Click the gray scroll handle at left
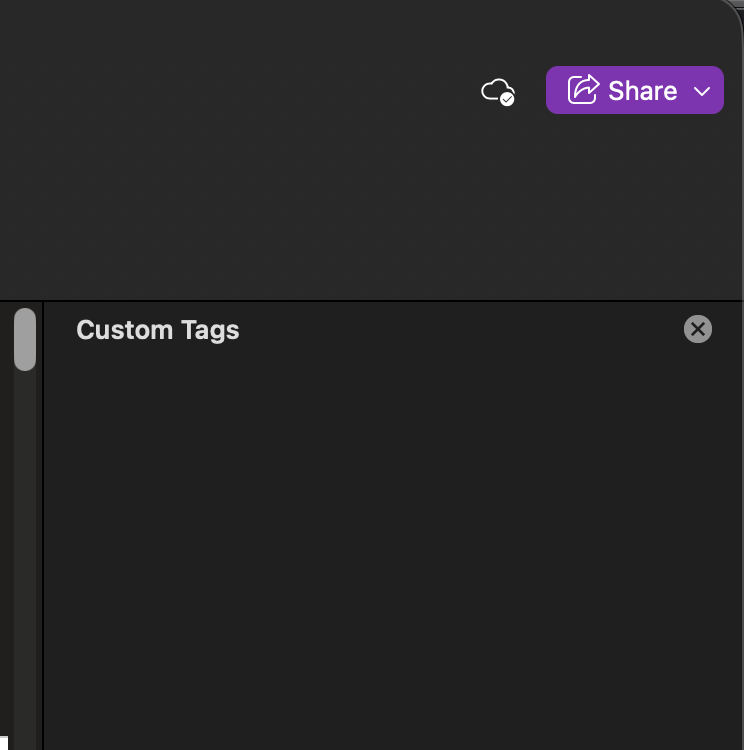 pos(25,339)
